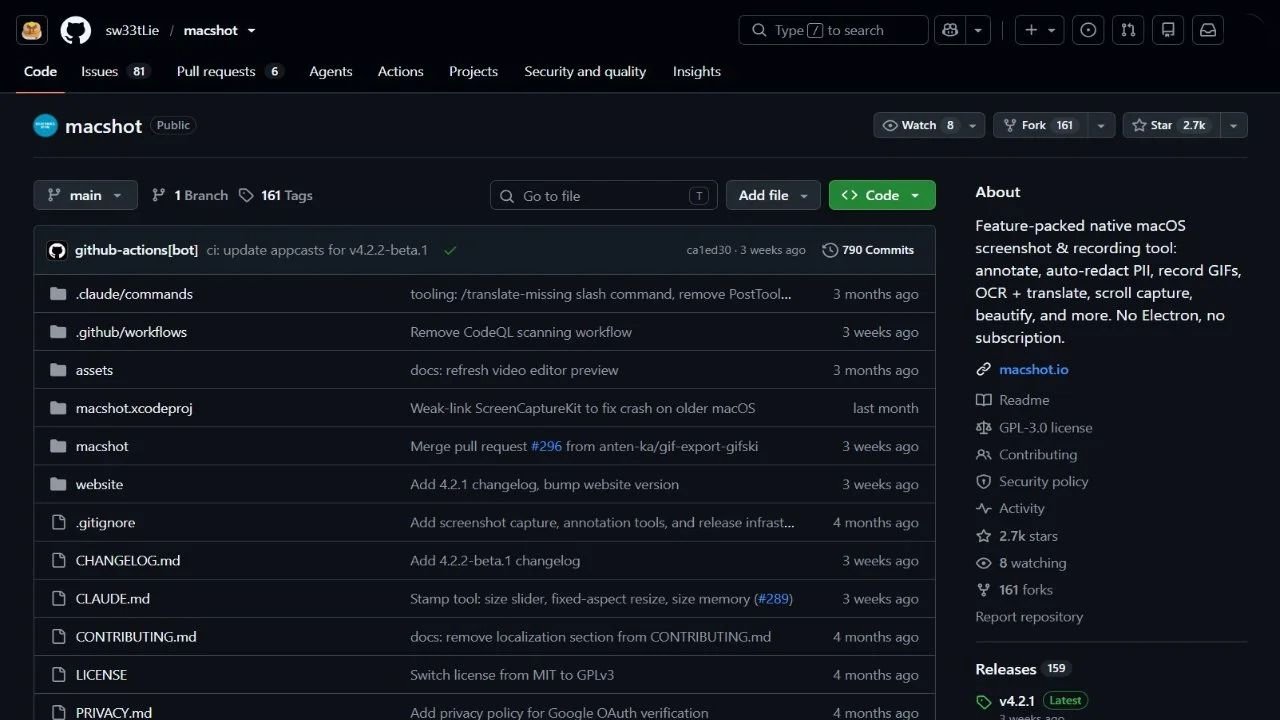Click the Security policy shield icon
This screenshot has width=1280, height=720.
tap(984, 482)
